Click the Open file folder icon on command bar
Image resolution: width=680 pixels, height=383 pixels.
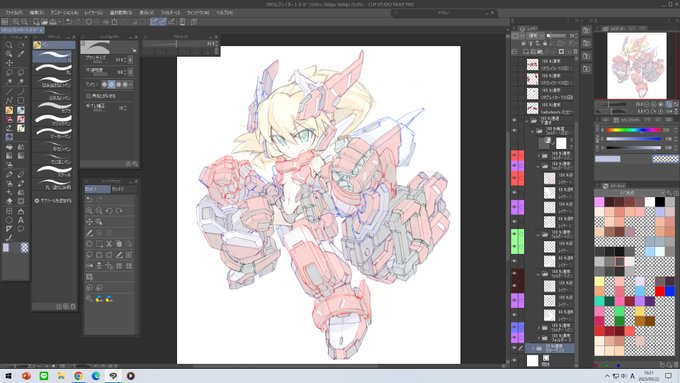45,22
